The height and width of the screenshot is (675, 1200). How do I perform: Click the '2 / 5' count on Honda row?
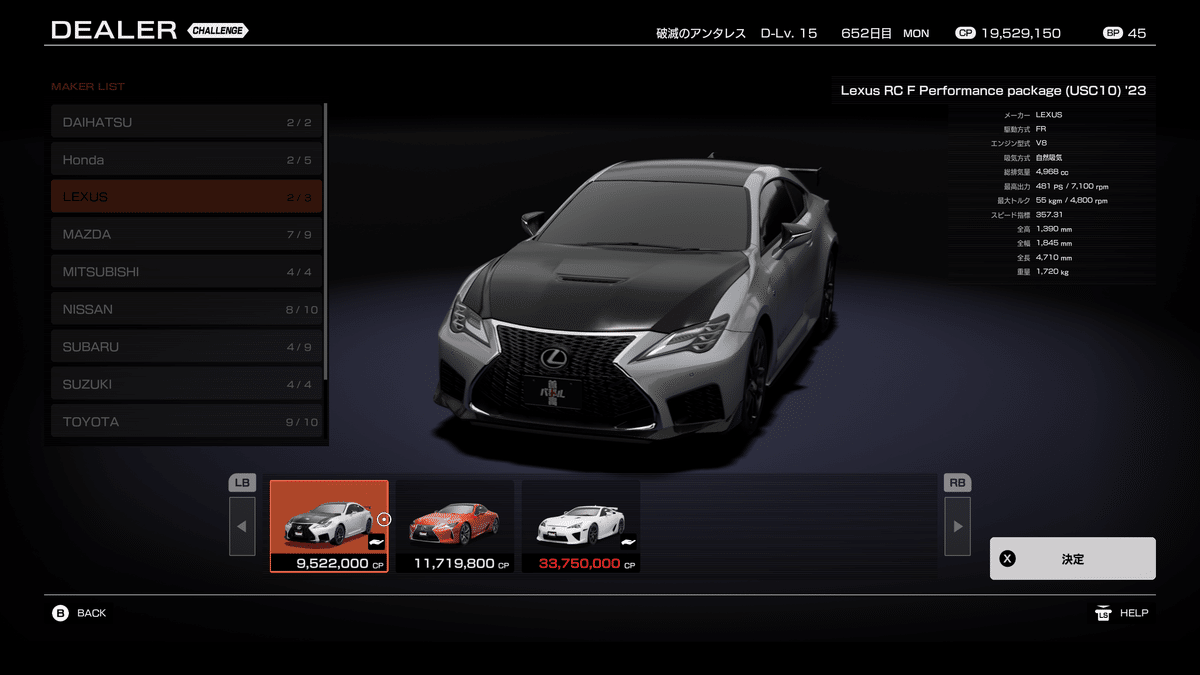click(299, 160)
